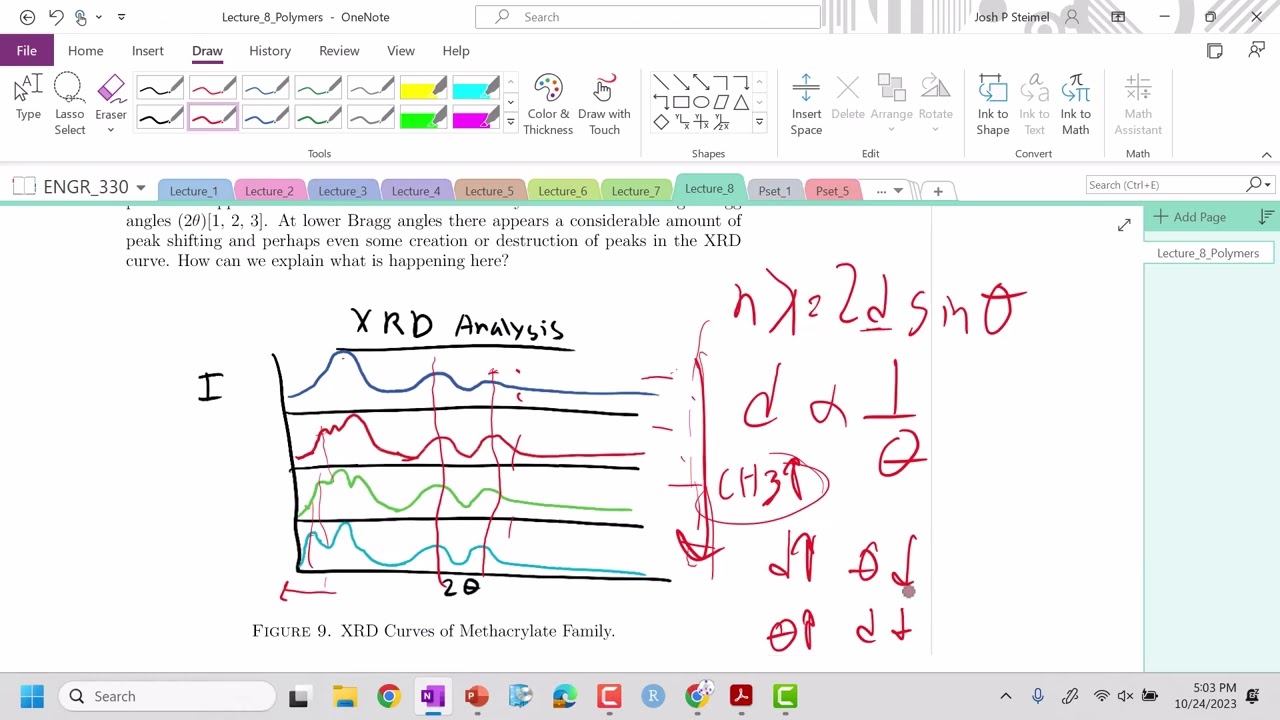Create a new section with the plus tab
Screen dimensions: 1280x720
coord(938,191)
